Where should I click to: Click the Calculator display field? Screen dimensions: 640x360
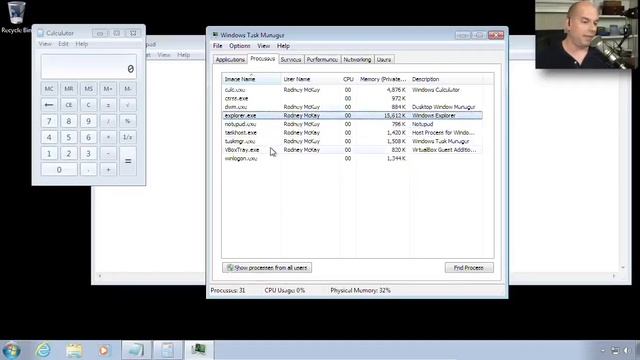[89, 67]
